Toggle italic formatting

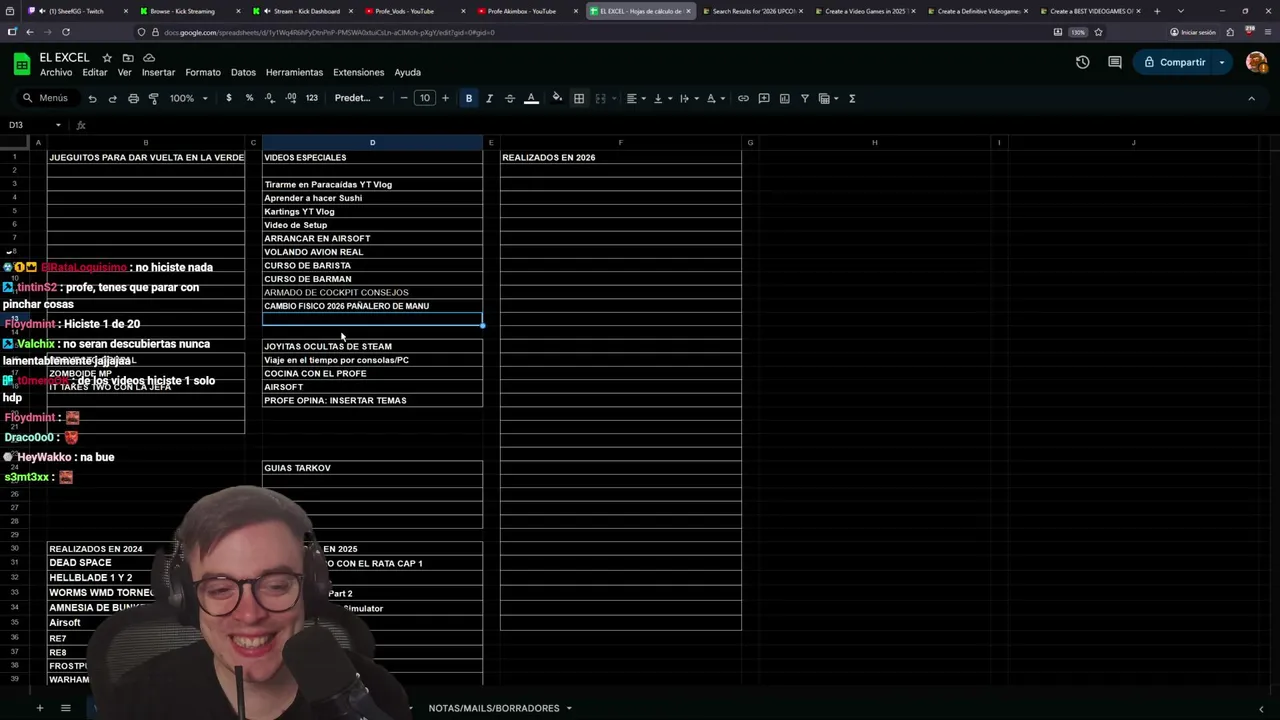pos(489,98)
